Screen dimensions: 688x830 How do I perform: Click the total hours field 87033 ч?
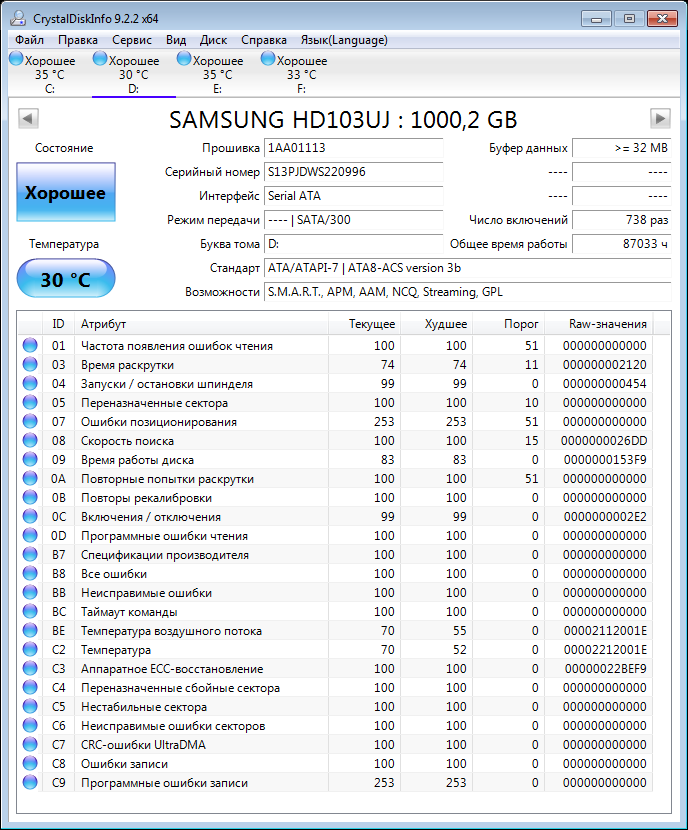(x=621, y=244)
